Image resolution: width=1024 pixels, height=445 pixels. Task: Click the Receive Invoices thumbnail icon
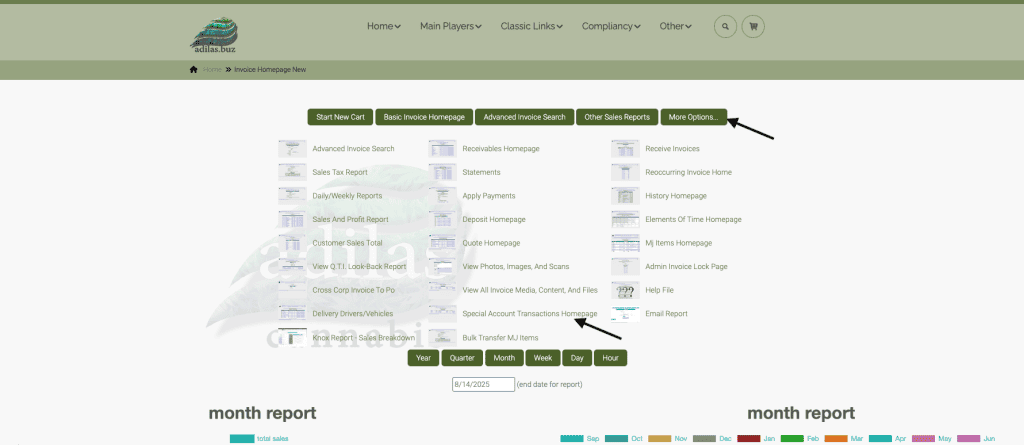[x=625, y=148]
